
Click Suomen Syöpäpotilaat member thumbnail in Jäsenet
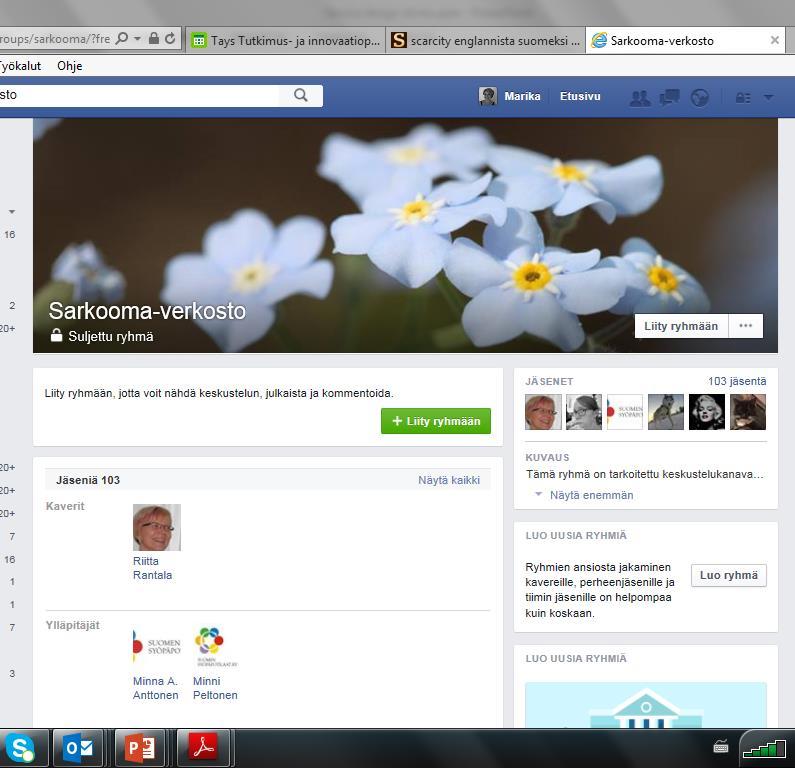625,412
